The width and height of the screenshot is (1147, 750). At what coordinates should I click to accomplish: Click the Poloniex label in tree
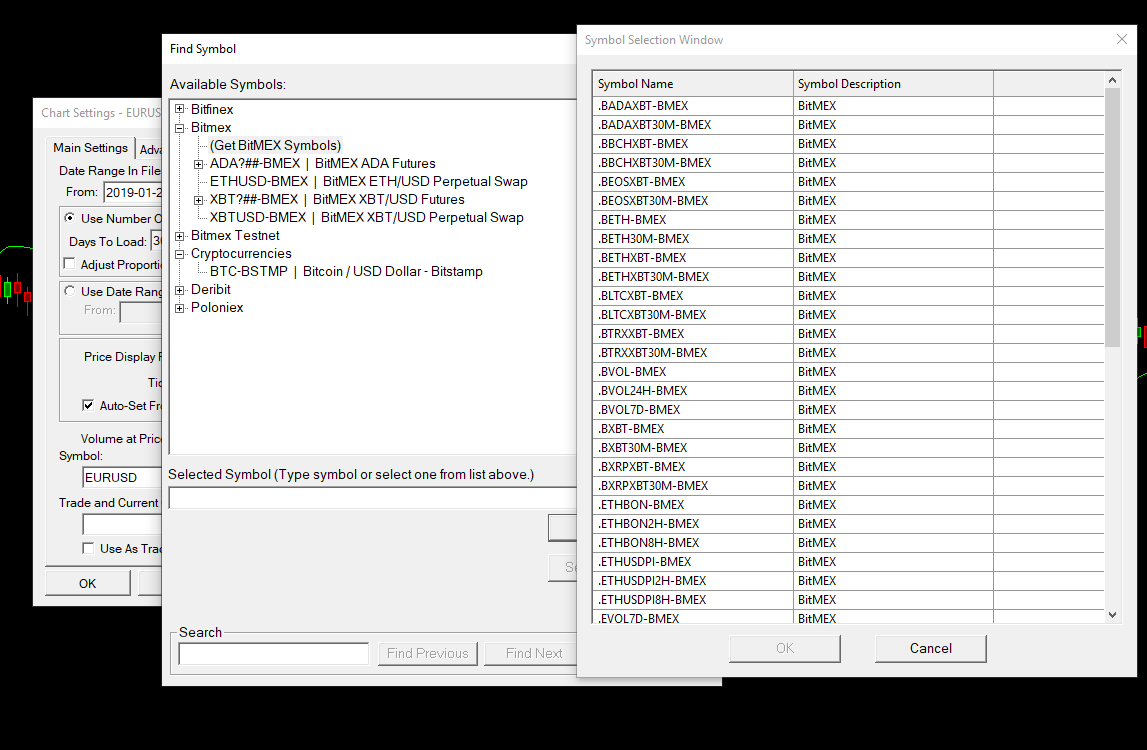coord(217,308)
